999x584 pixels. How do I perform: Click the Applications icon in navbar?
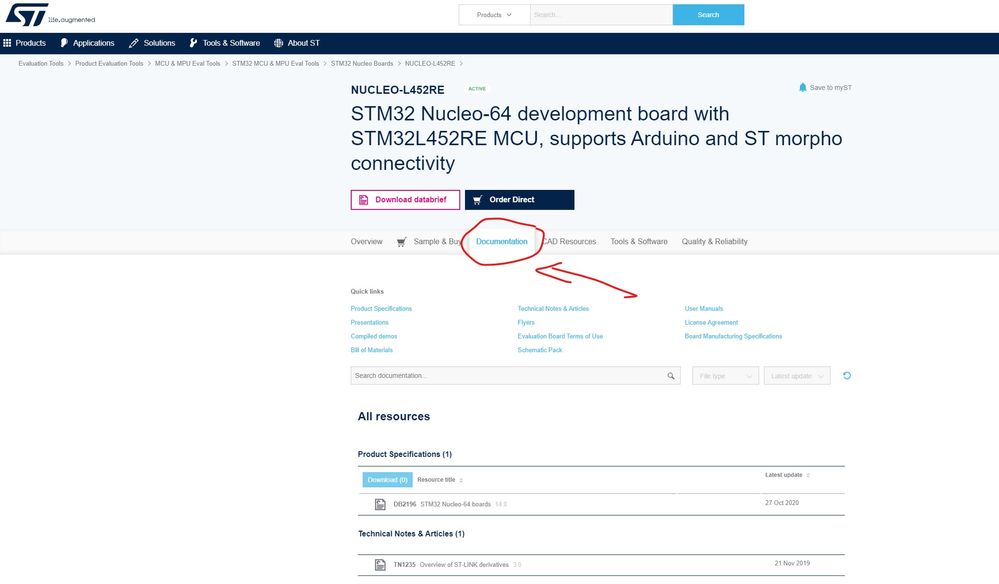coord(64,43)
